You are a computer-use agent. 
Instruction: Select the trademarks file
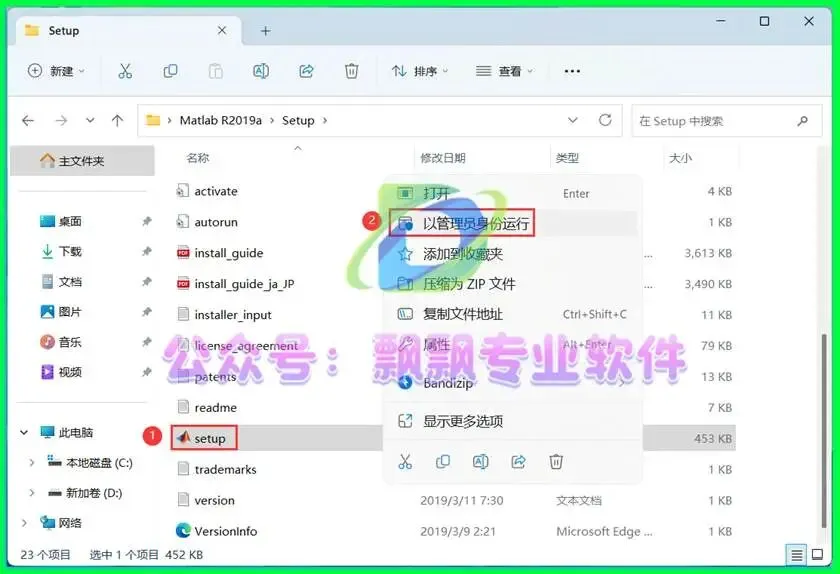(x=216, y=469)
